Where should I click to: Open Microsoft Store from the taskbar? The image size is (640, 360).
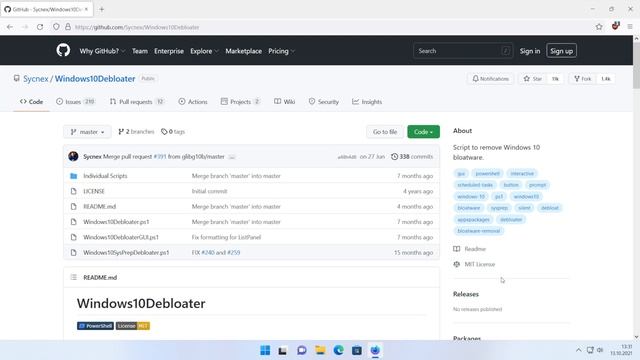(357, 350)
